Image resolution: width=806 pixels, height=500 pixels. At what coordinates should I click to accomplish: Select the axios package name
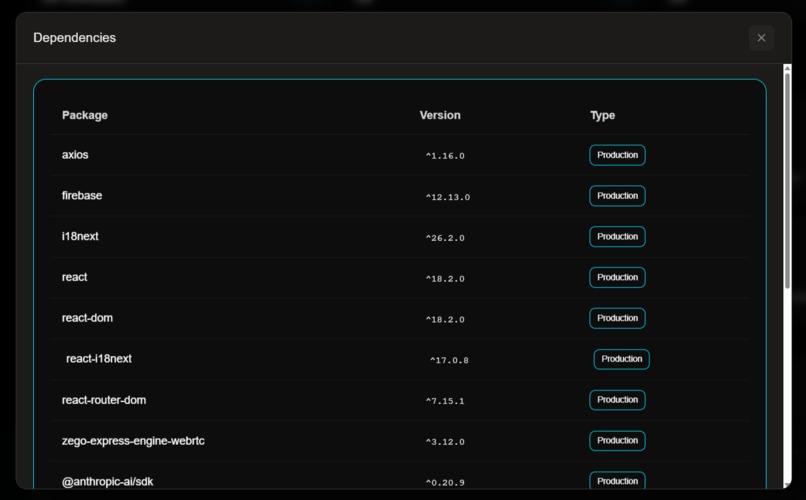point(75,155)
